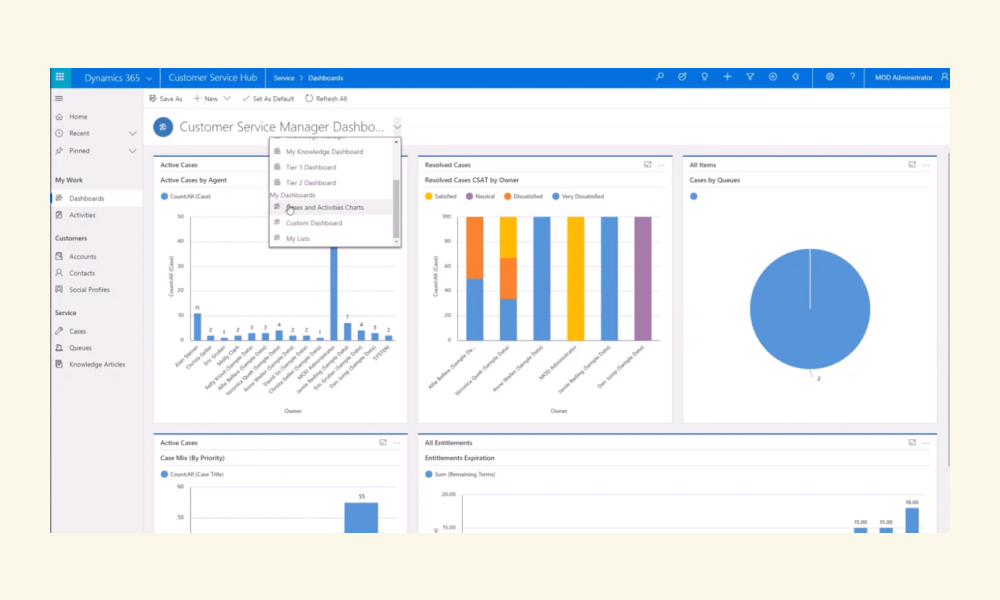Click dashboard list scroll up arrow
This screenshot has width=1000, height=600.
tap(396, 142)
